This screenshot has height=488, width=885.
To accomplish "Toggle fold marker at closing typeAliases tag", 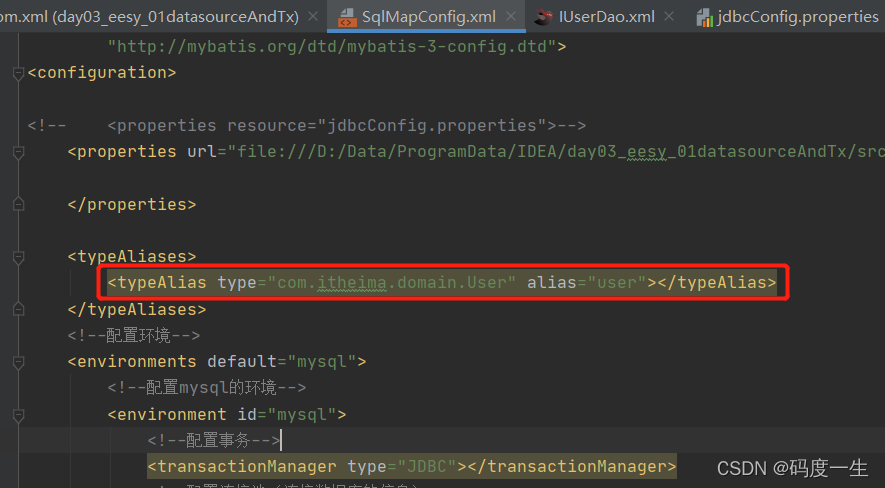I will coord(18,309).
